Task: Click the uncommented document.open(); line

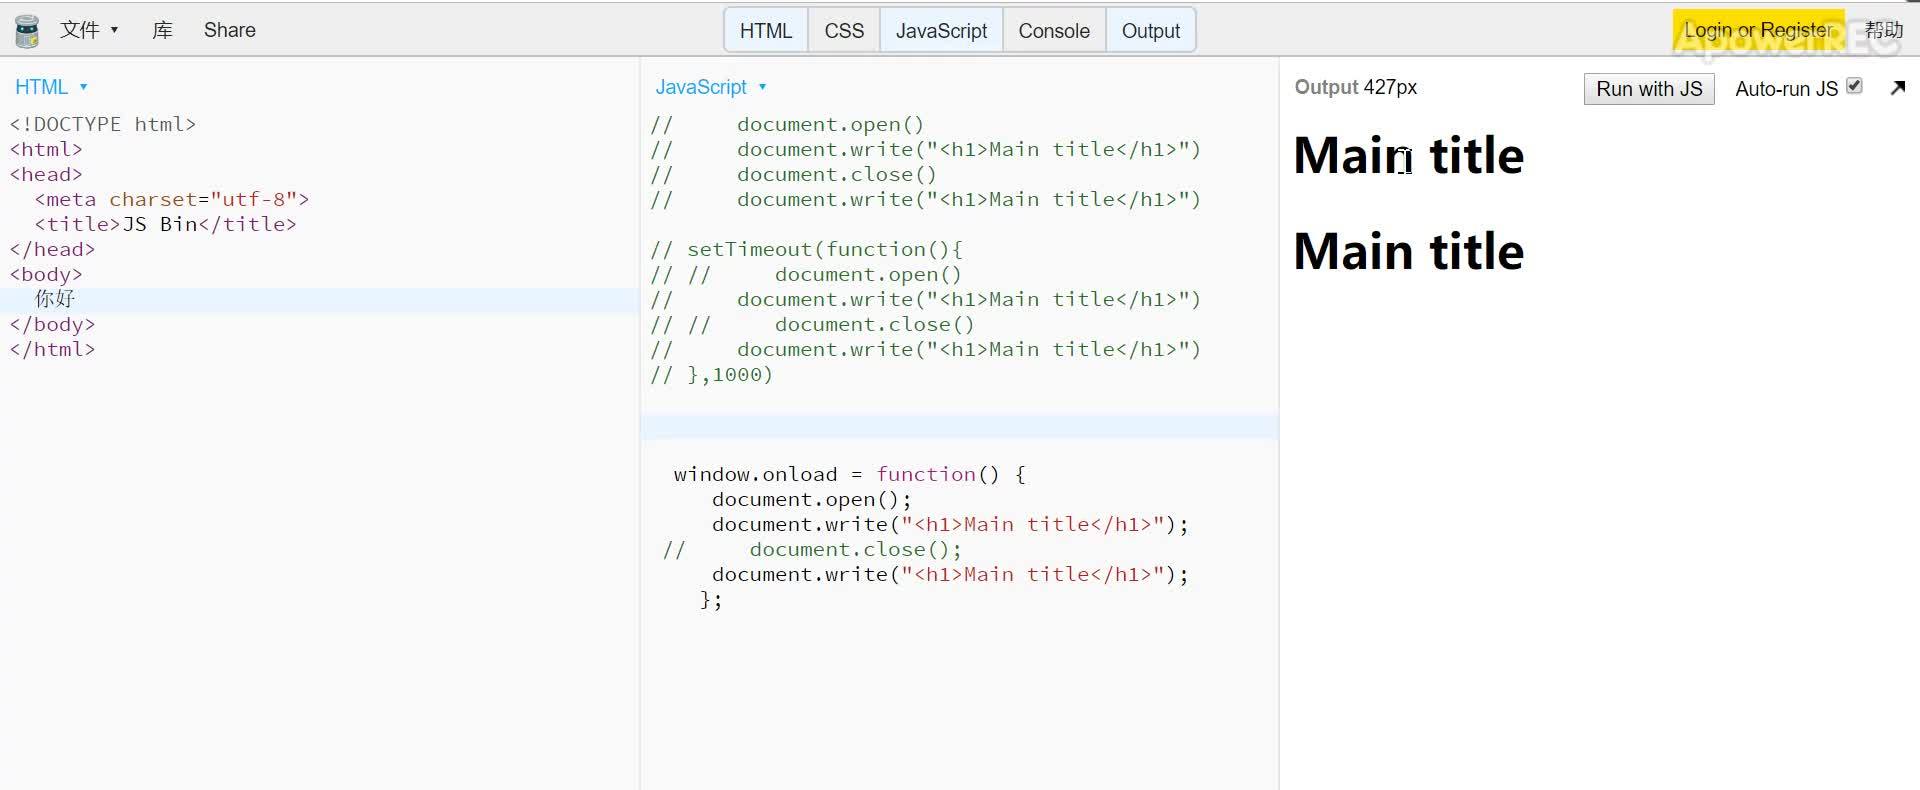Action: point(811,499)
